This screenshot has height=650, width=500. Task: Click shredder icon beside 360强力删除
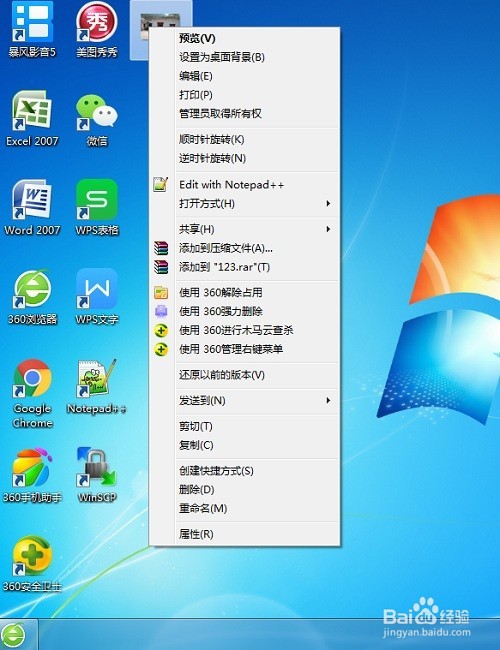pyautogui.click(x=161, y=311)
